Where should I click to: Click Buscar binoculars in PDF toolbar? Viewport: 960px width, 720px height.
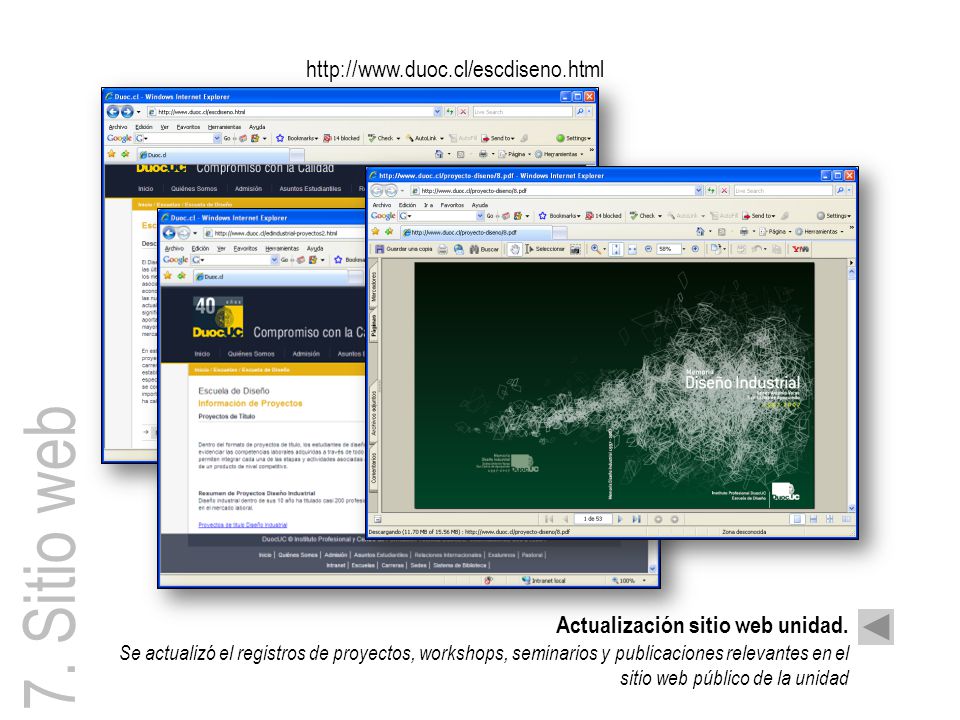click(x=484, y=249)
